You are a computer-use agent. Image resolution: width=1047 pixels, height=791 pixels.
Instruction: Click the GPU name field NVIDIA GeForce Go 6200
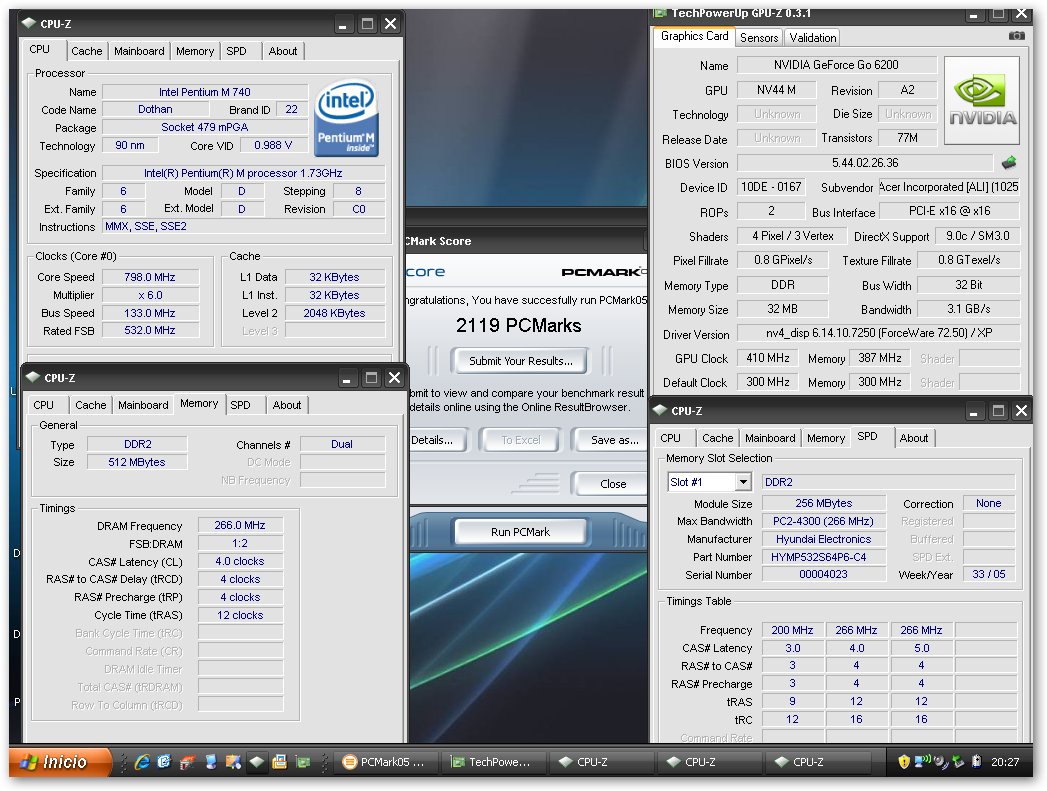pyautogui.click(x=836, y=65)
